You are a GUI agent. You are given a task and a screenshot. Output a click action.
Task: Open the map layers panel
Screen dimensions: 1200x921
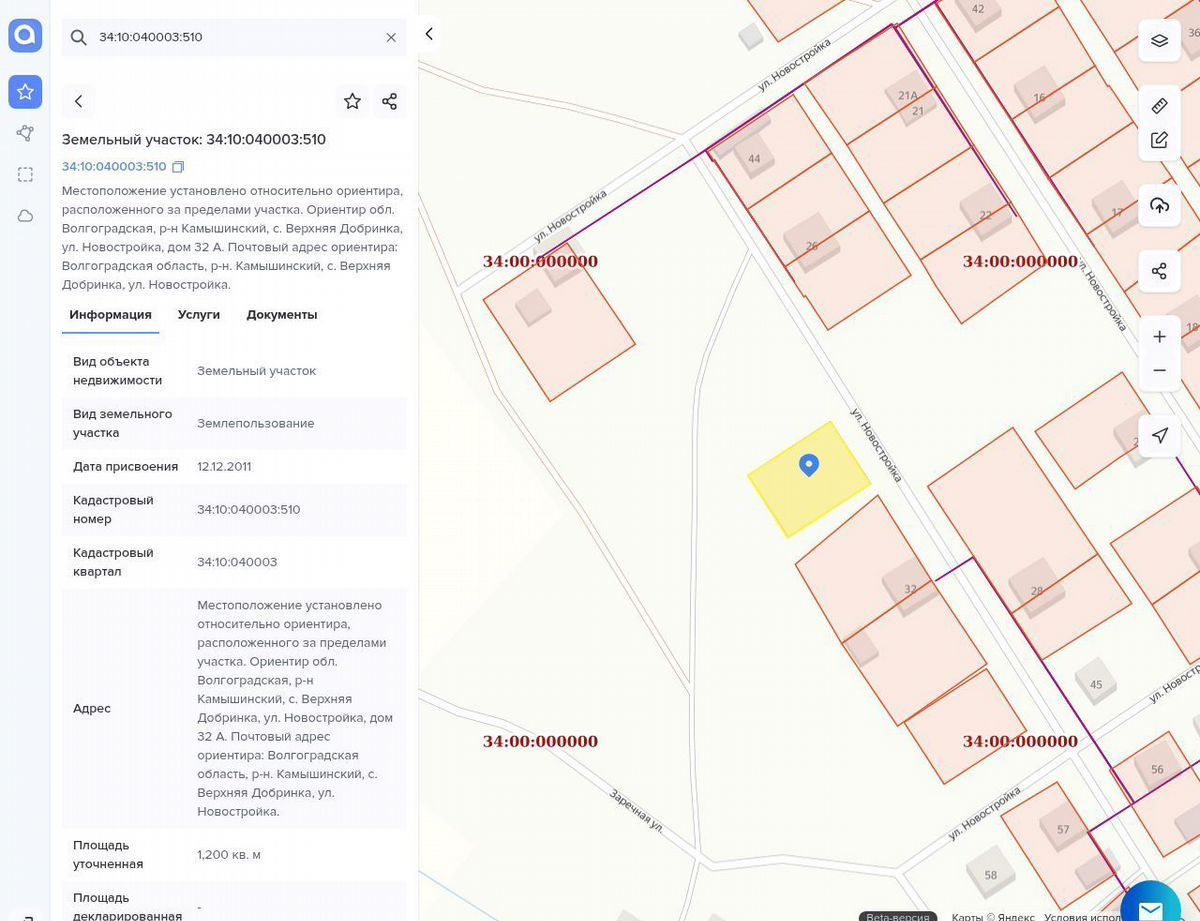tap(1159, 41)
